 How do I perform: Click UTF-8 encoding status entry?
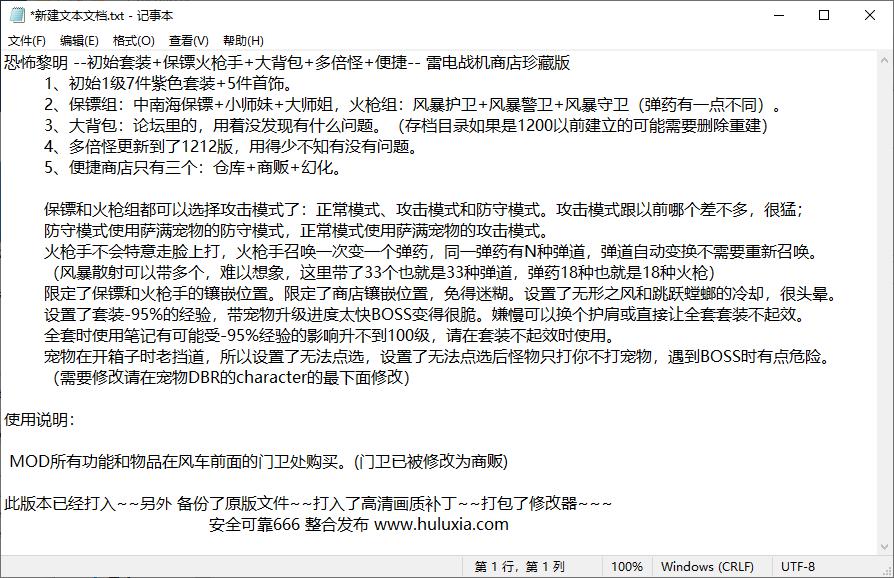pos(798,567)
